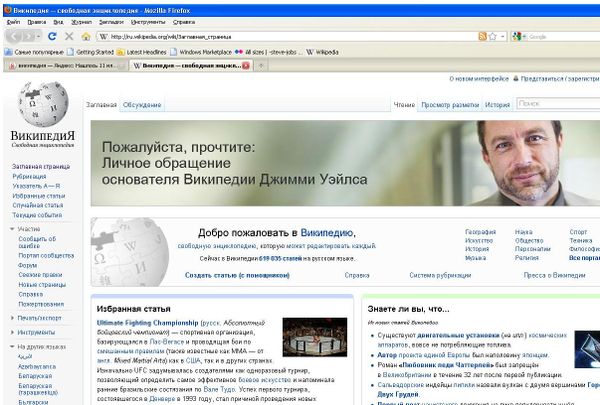Collapse the Участие sidebar section
Screen dimensions: 600x405
(x=25, y=229)
